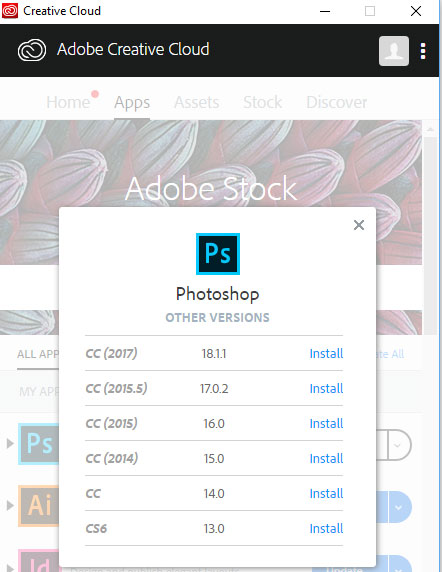Open the user profile avatar icon
This screenshot has height=572, width=442.
(394, 51)
